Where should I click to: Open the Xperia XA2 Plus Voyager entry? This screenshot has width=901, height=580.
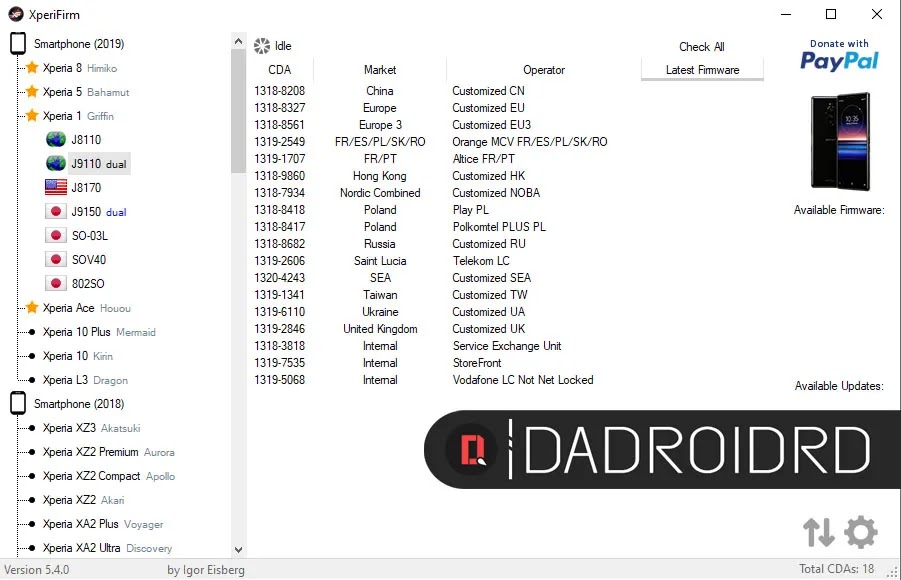point(103,524)
